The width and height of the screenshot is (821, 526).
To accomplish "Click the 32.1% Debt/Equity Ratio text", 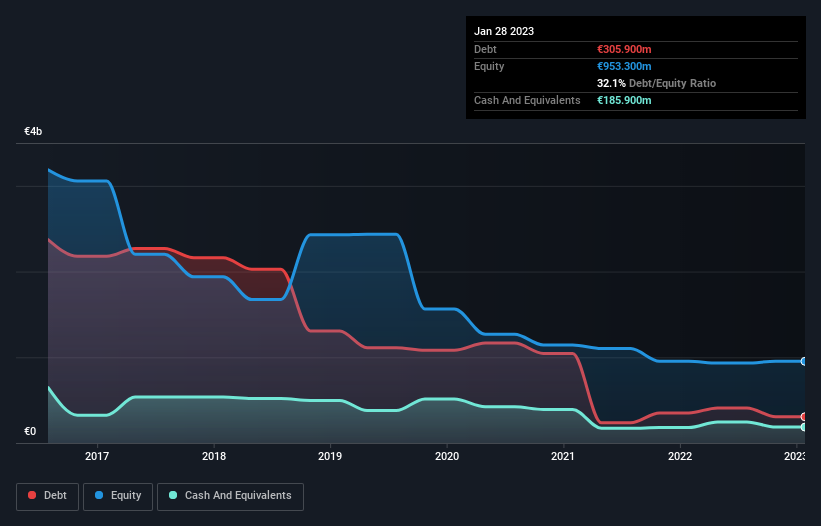I will click(x=656, y=83).
